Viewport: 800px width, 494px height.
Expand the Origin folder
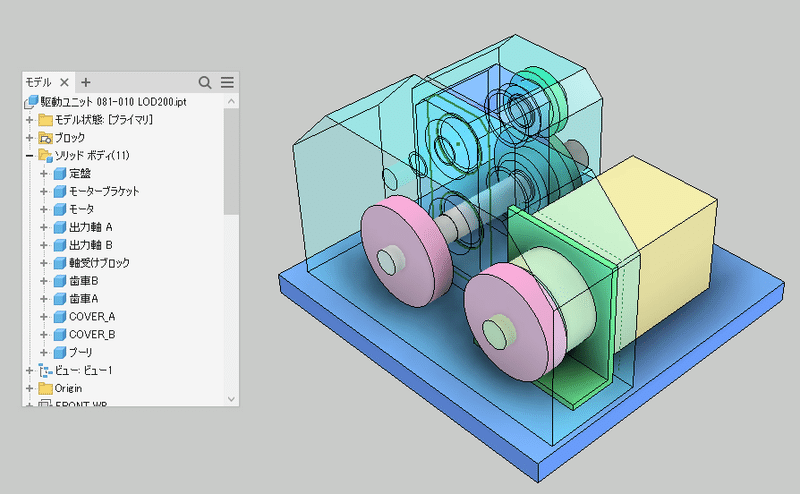pyautogui.click(x=30, y=388)
